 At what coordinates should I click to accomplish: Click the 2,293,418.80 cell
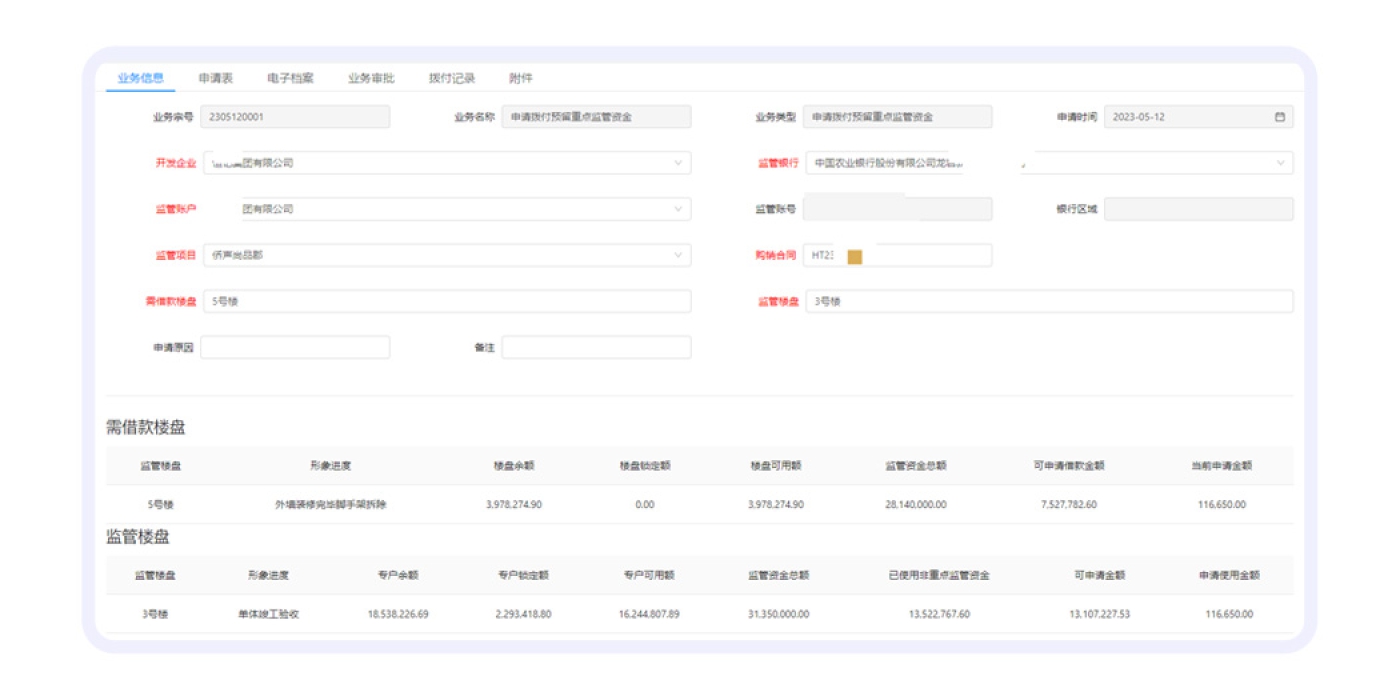pos(523,614)
